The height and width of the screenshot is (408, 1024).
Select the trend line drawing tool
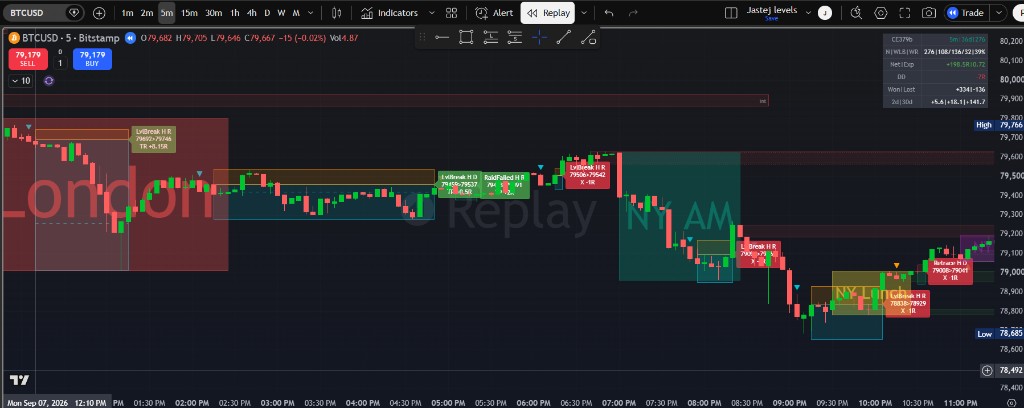[564, 37]
